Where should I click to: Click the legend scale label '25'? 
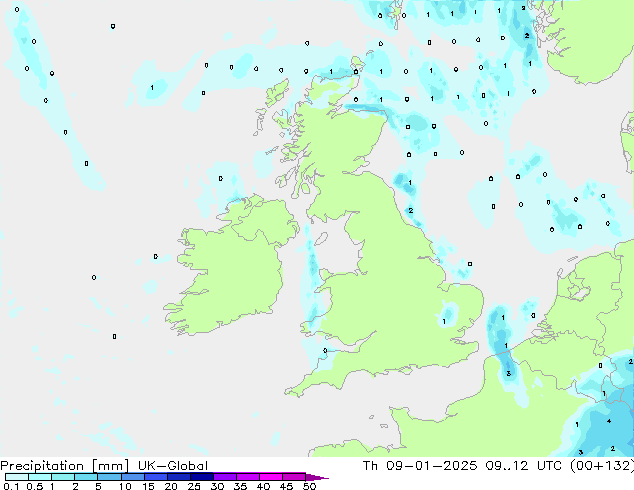[x=194, y=486]
